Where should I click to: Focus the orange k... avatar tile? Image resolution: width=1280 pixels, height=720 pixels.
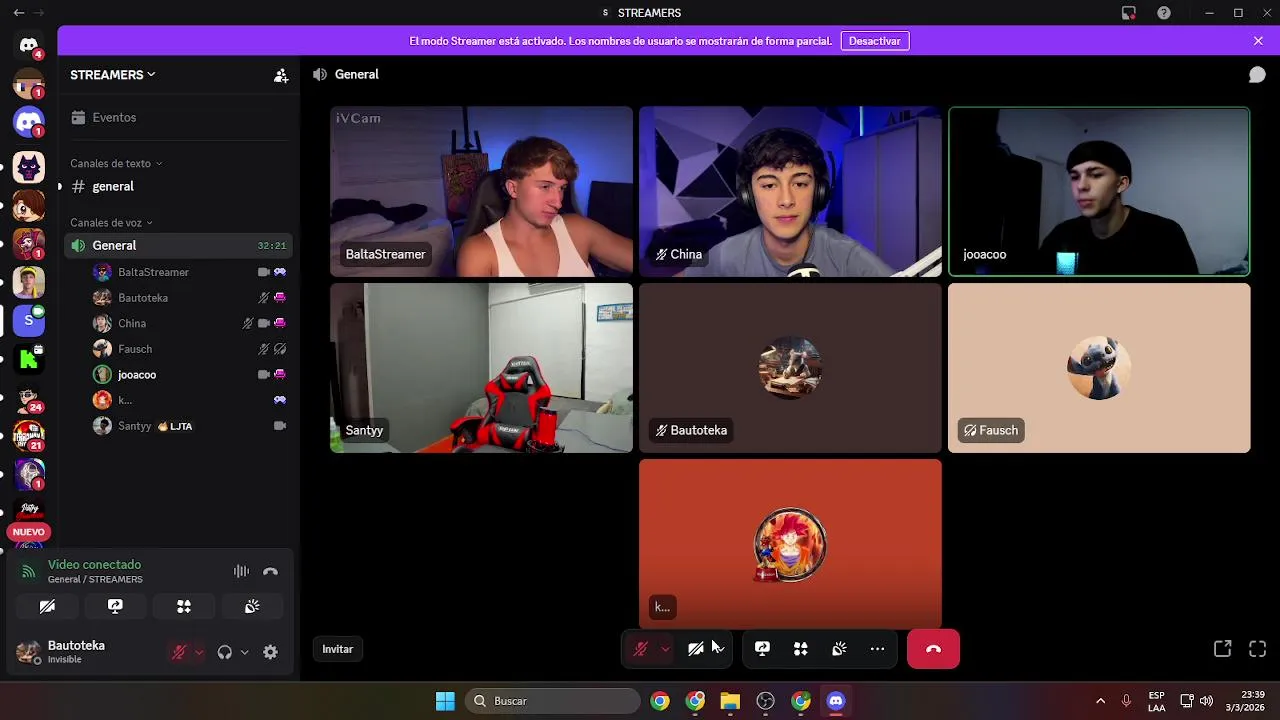[790, 544]
